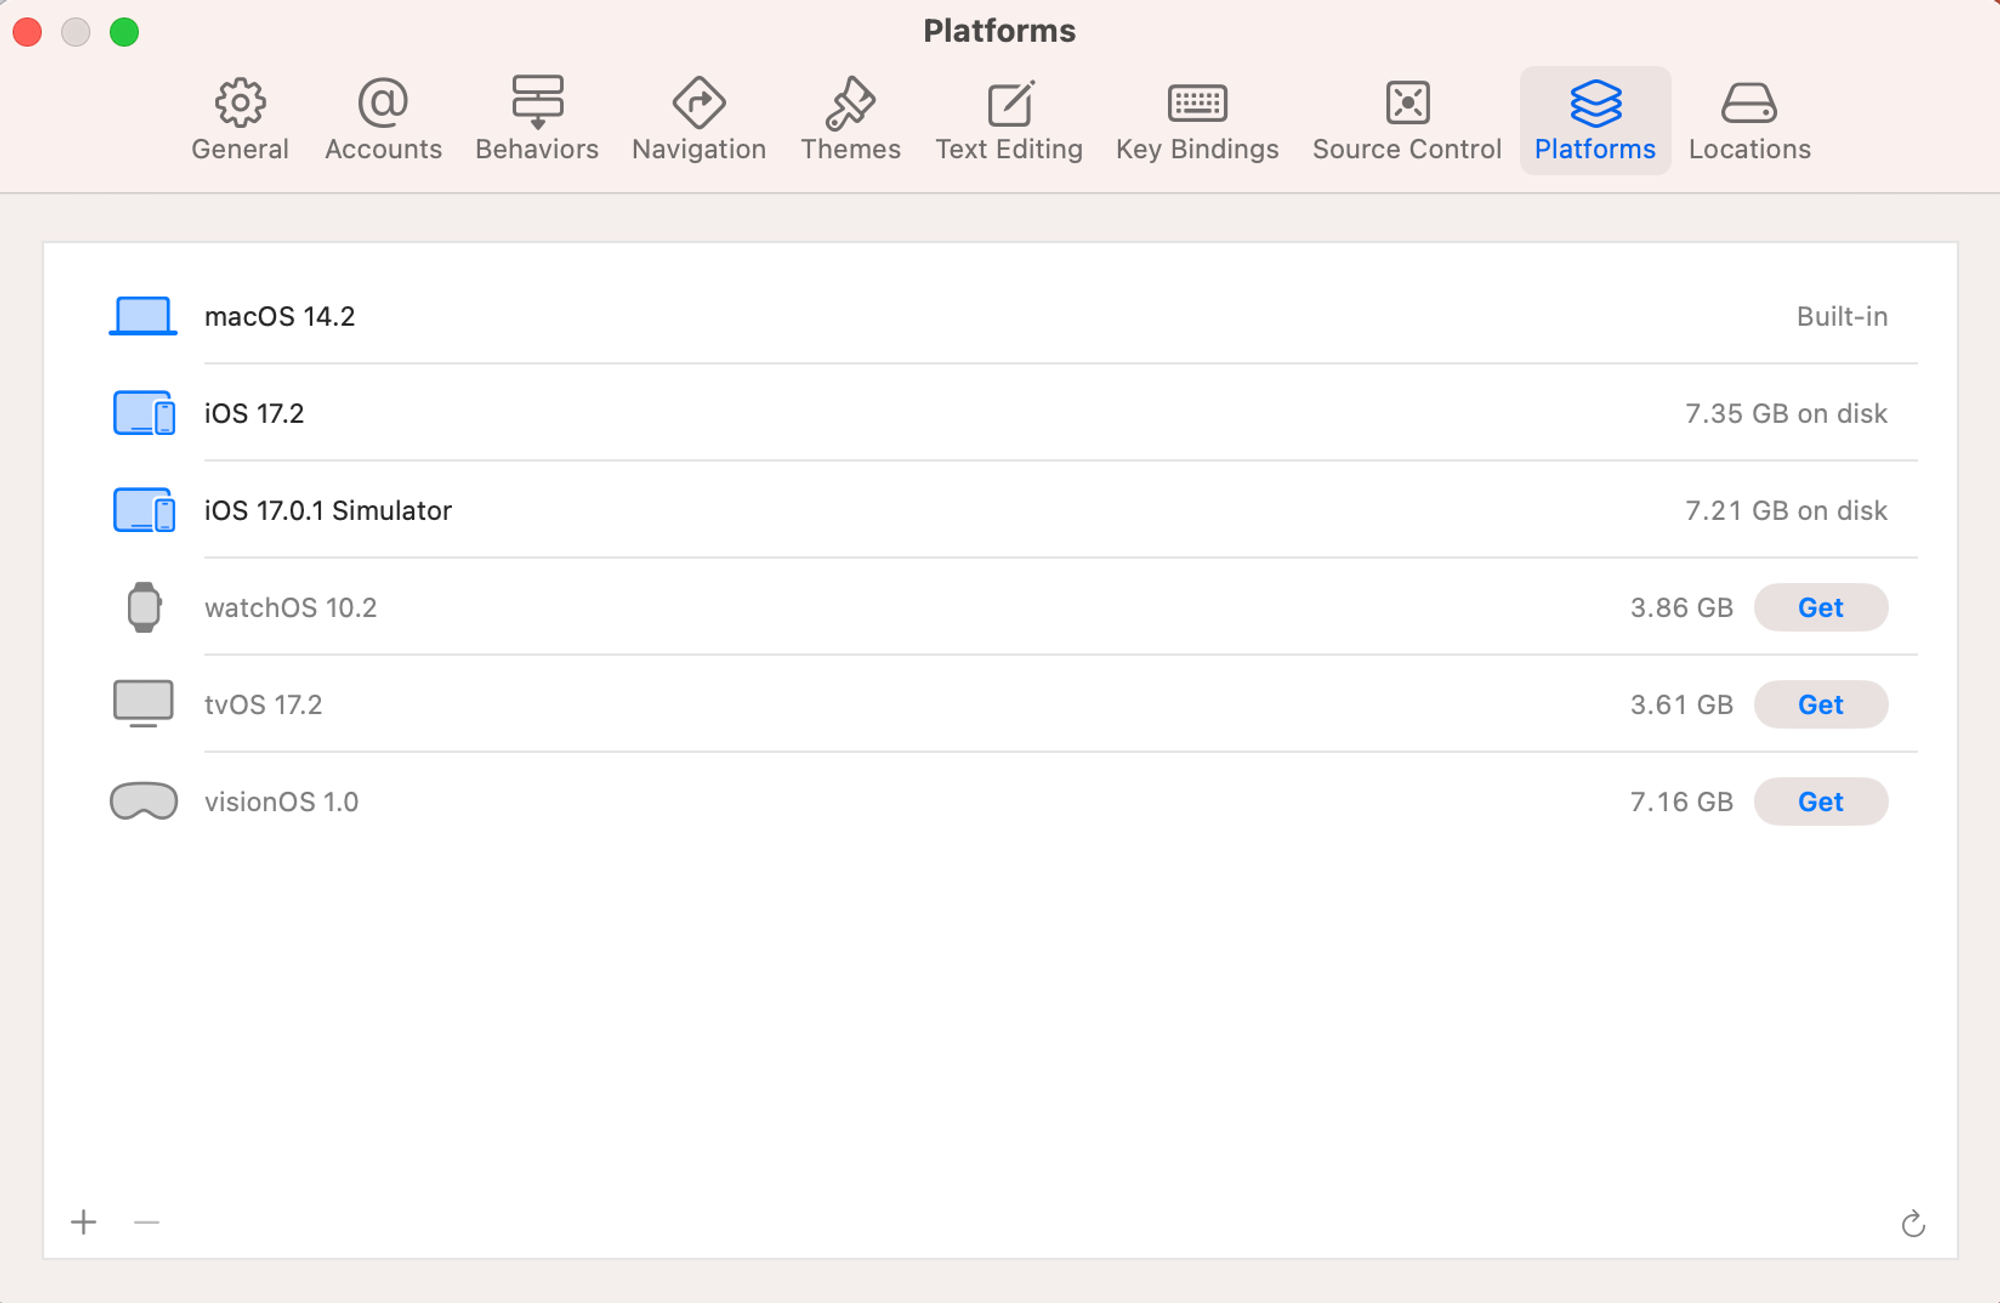
Task: Select the iOS 17.0.1 Simulator row
Action: (x=328, y=510)
